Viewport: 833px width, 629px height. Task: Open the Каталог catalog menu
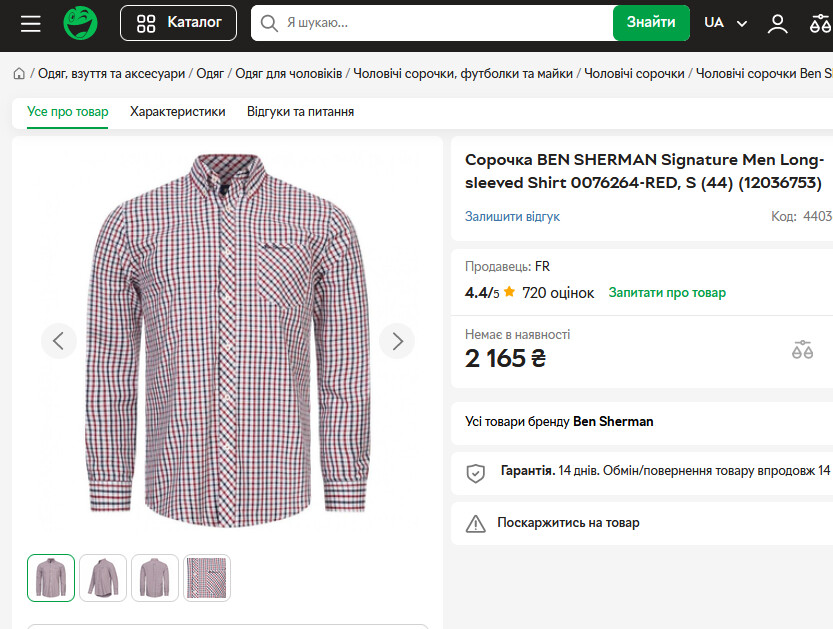pos(178,23)
